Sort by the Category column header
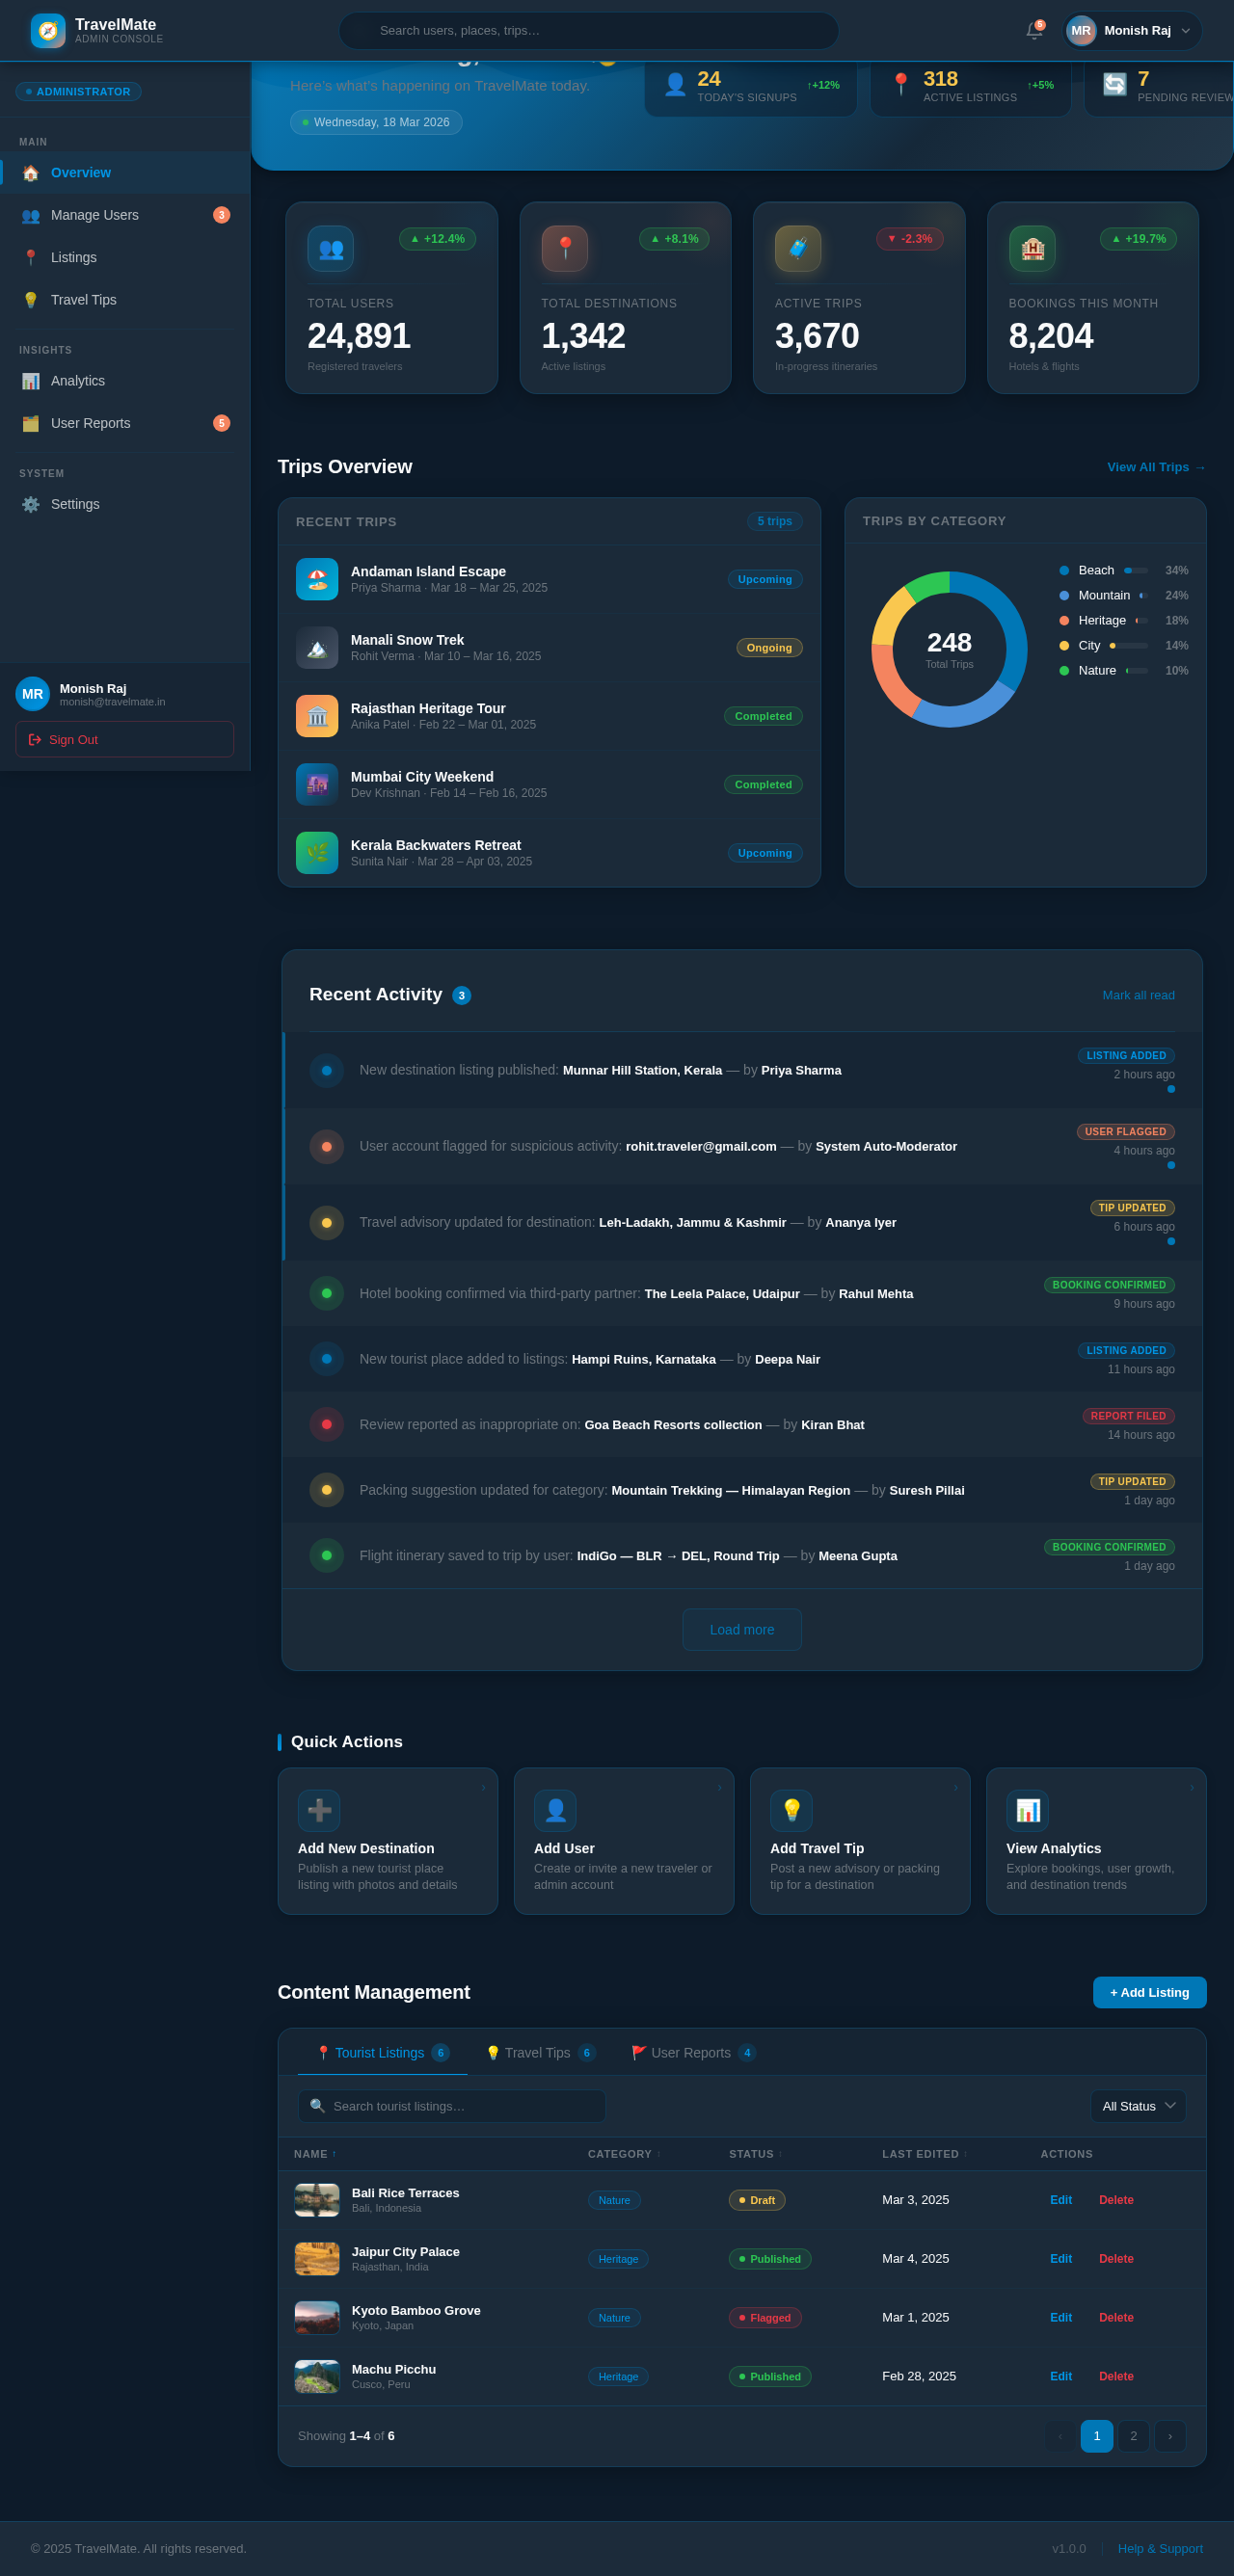 coord(624,2154)
